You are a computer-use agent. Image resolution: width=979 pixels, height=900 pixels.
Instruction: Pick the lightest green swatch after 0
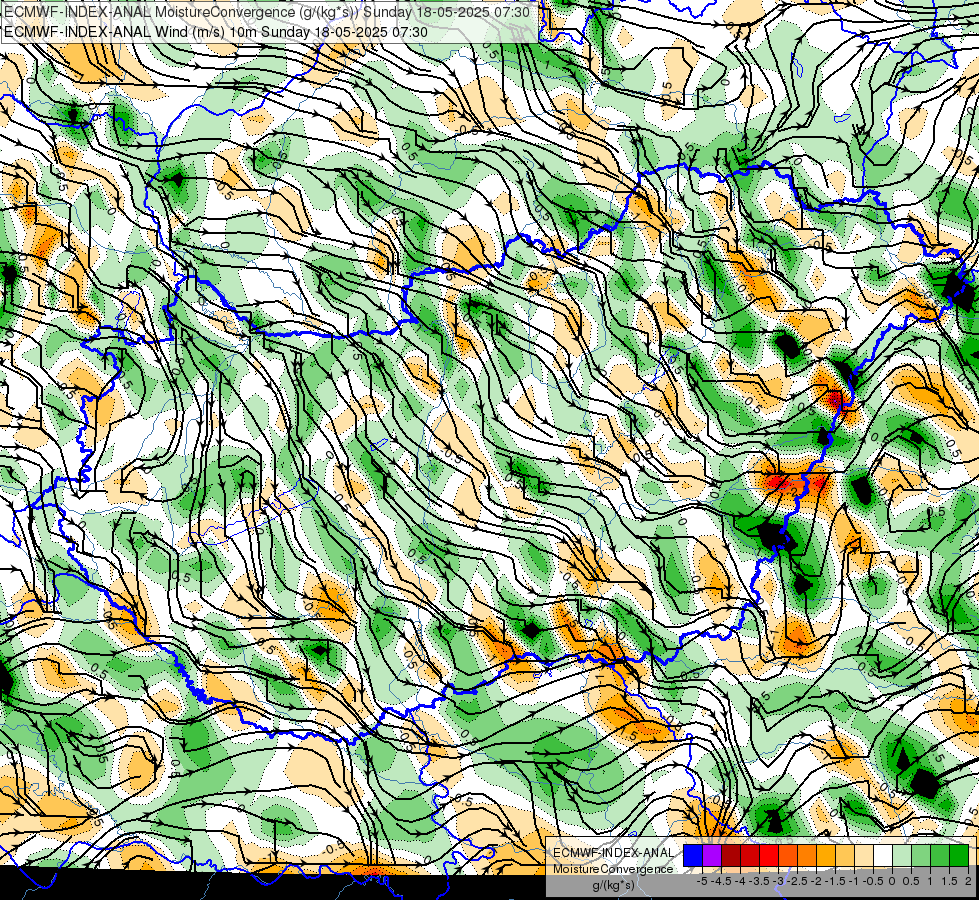click(x=902, y=856)
